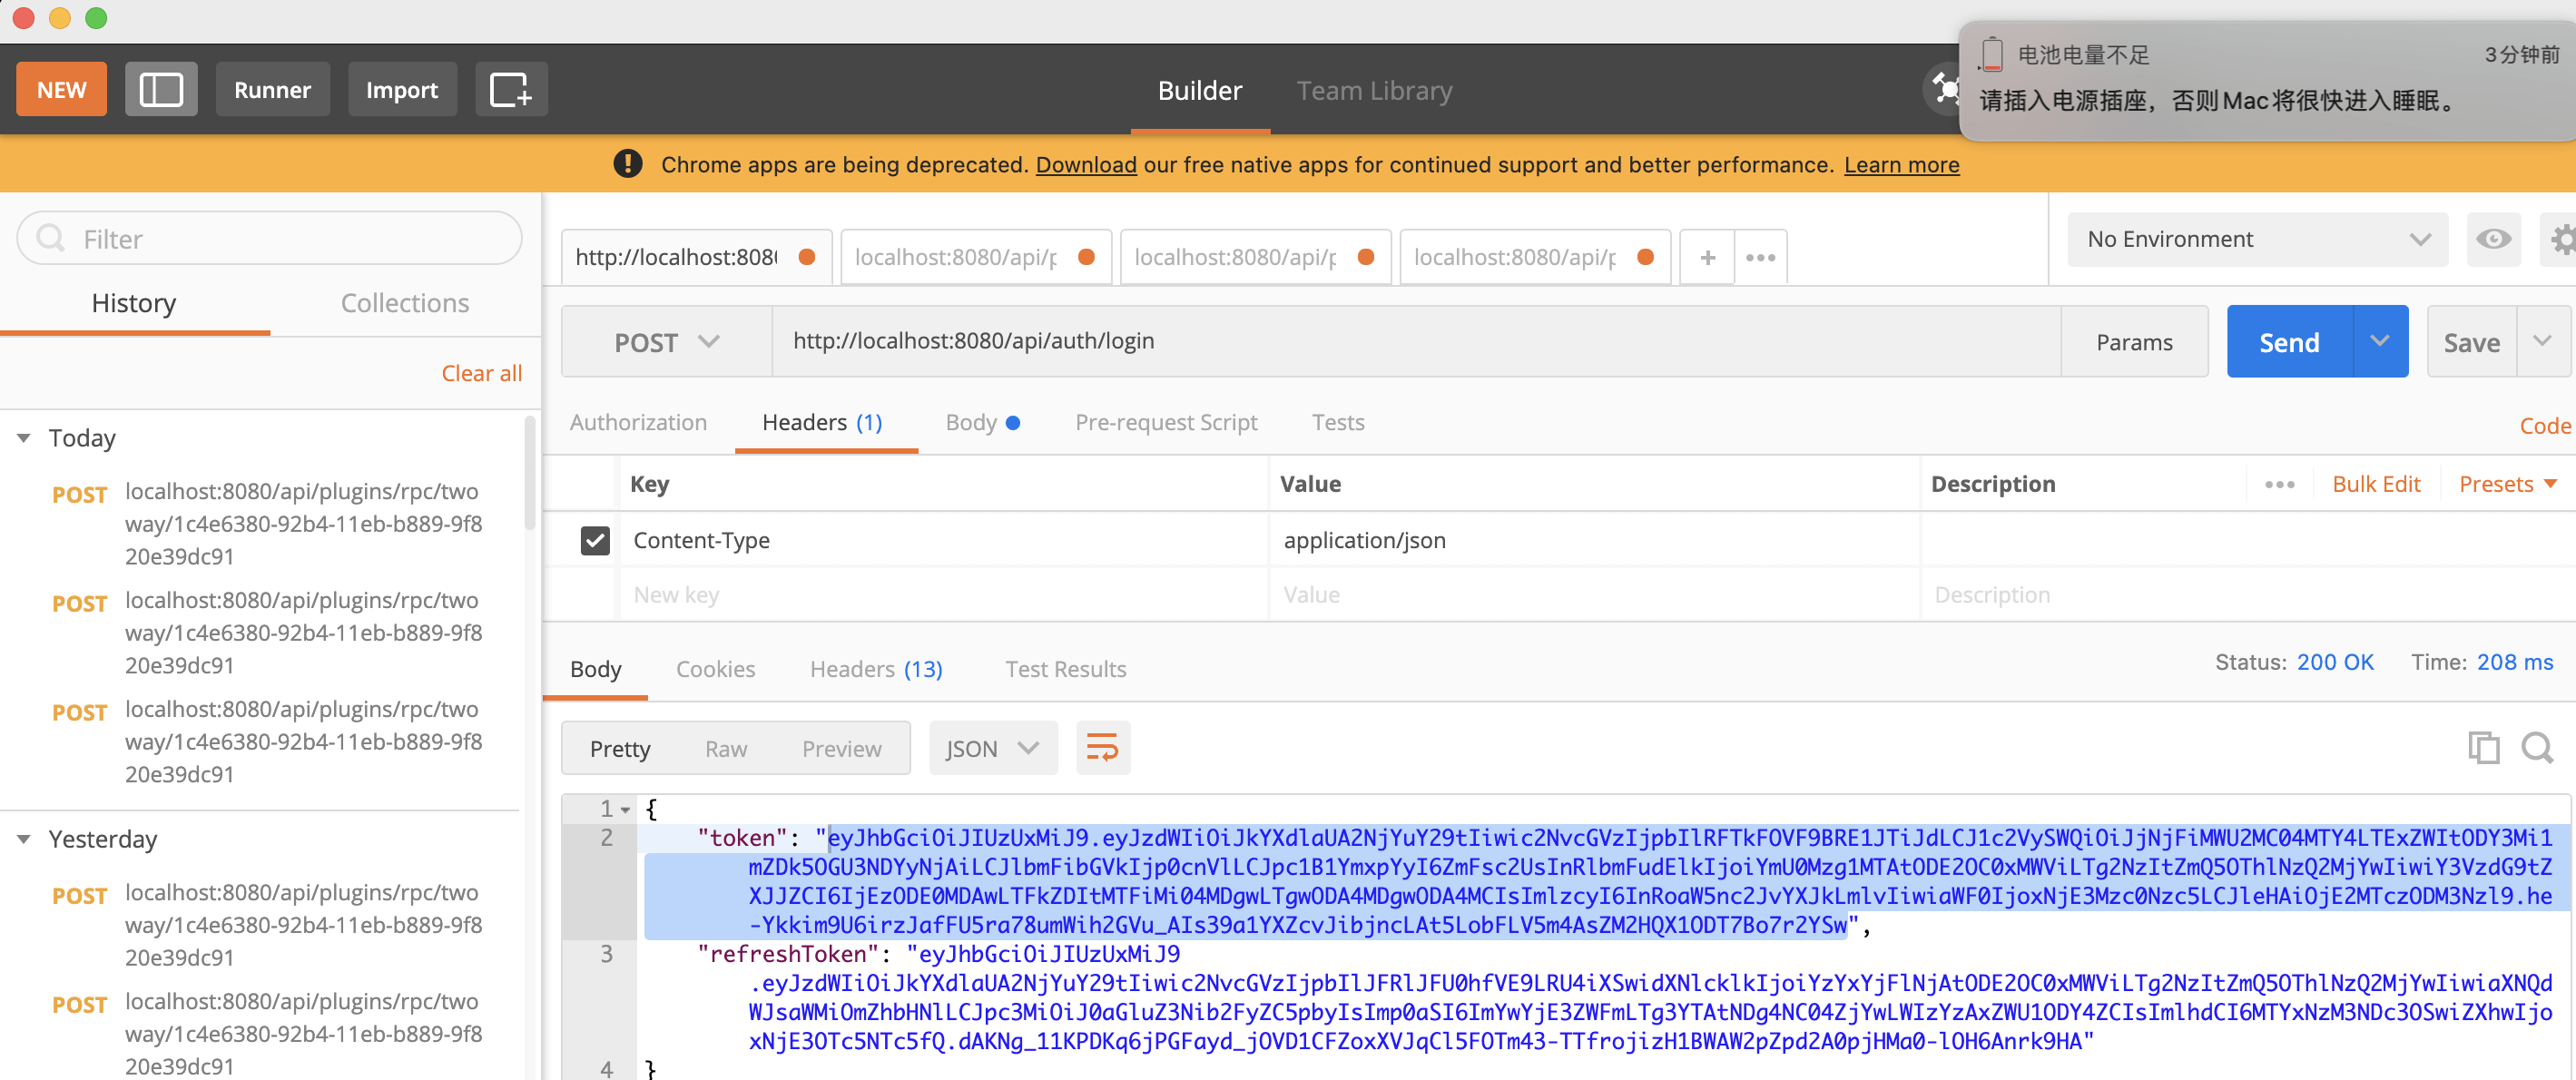This screenshot has width=2576, height=1080.
Task: Open the JSON format dropdown
Action: coord(992,748)
